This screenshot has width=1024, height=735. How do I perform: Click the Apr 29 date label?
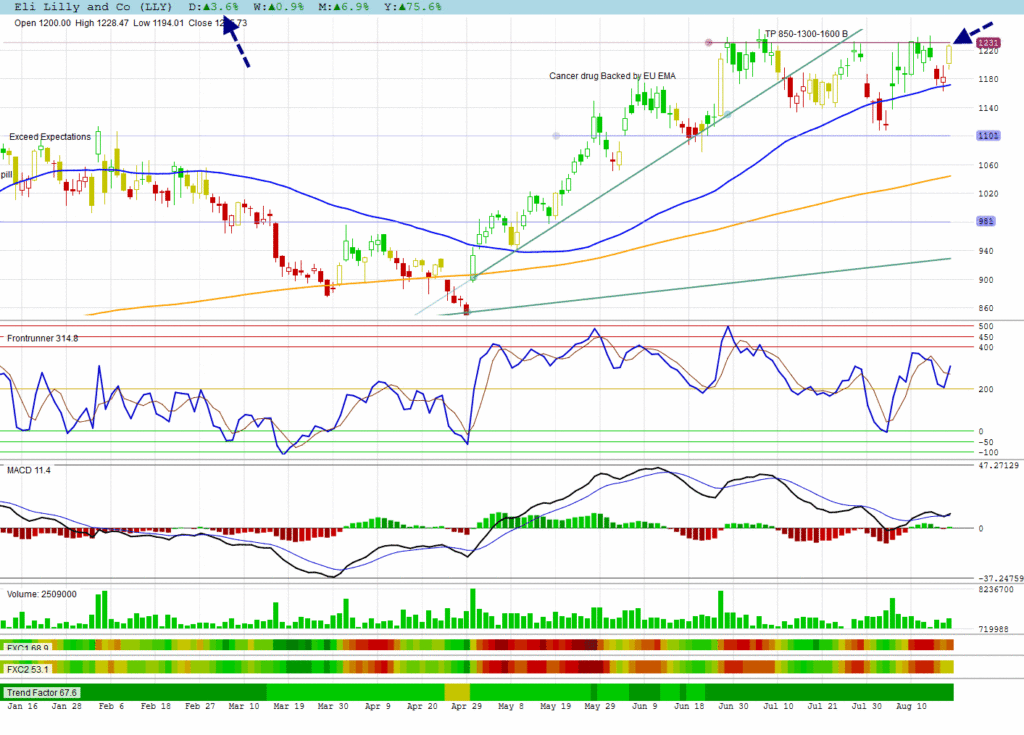(466, 706)
